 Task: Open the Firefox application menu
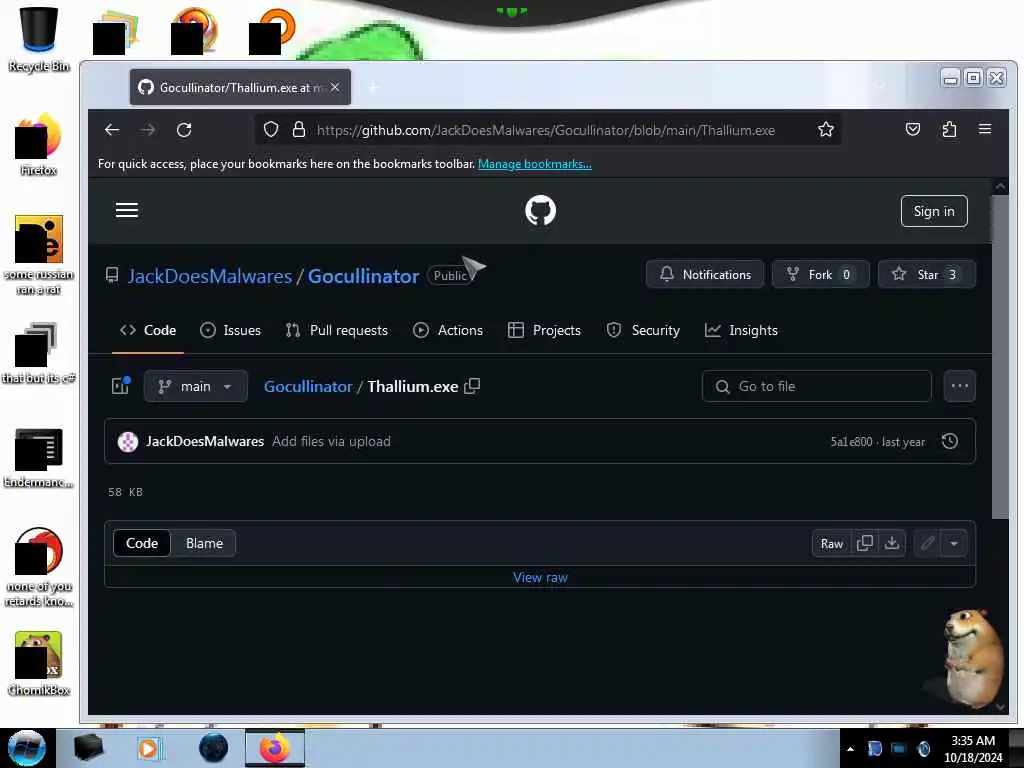click(x=985, y=129)
